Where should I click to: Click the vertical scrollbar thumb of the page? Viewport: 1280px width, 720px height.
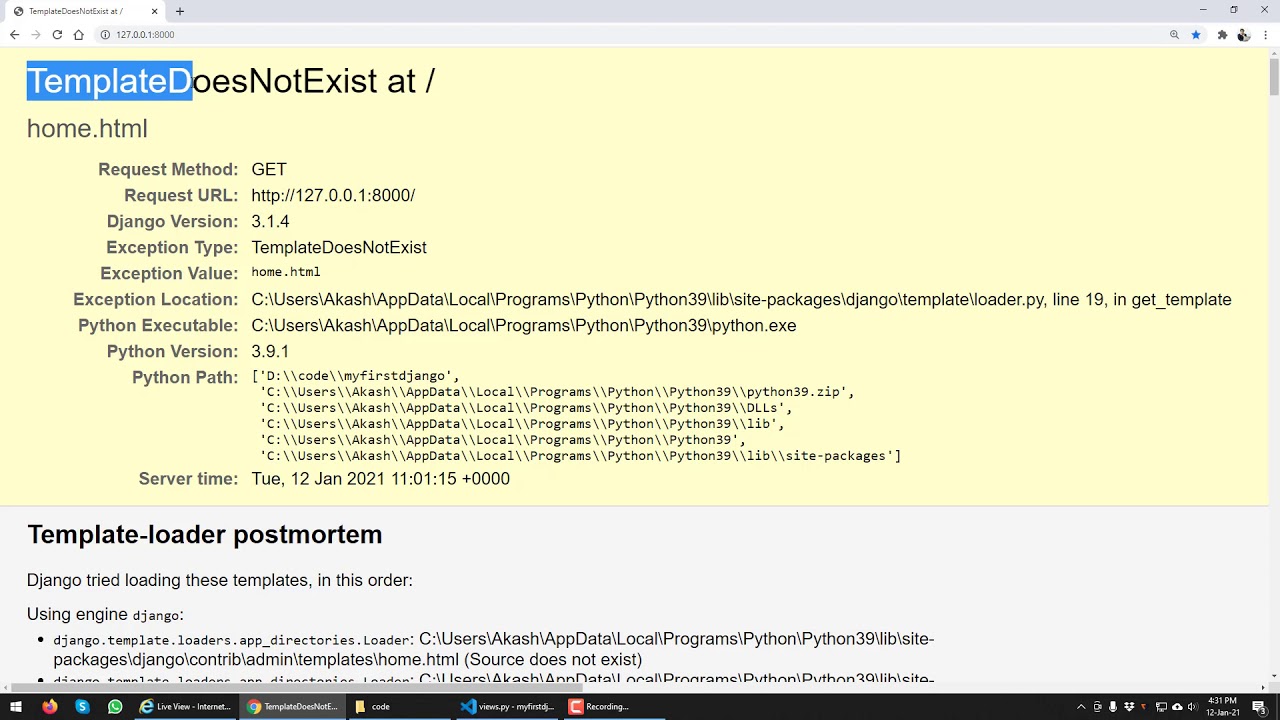1274,77
